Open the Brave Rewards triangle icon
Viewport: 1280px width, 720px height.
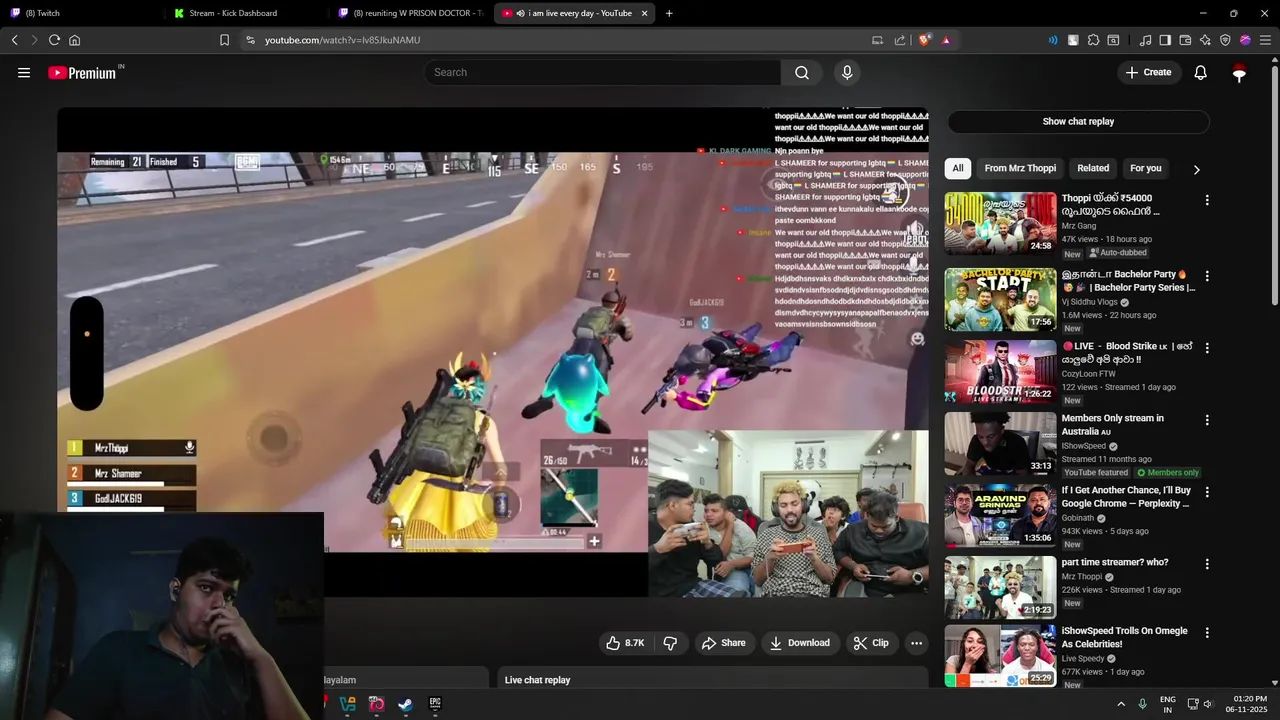(x=946, y=40)
